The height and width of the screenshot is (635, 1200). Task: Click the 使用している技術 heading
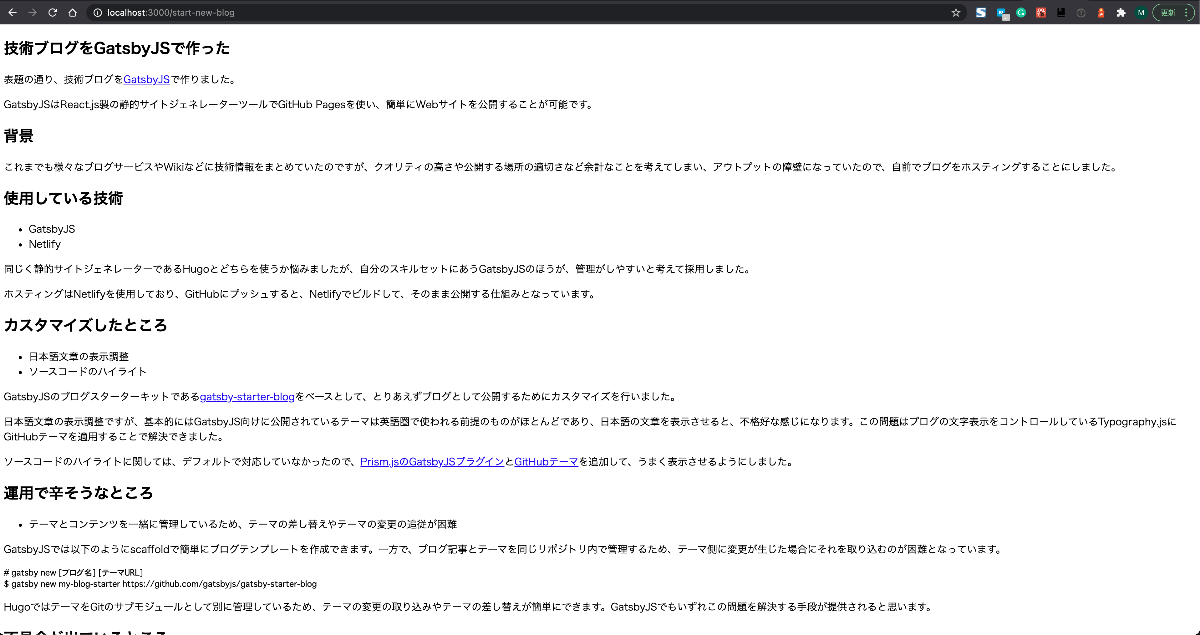click(64, 198)
